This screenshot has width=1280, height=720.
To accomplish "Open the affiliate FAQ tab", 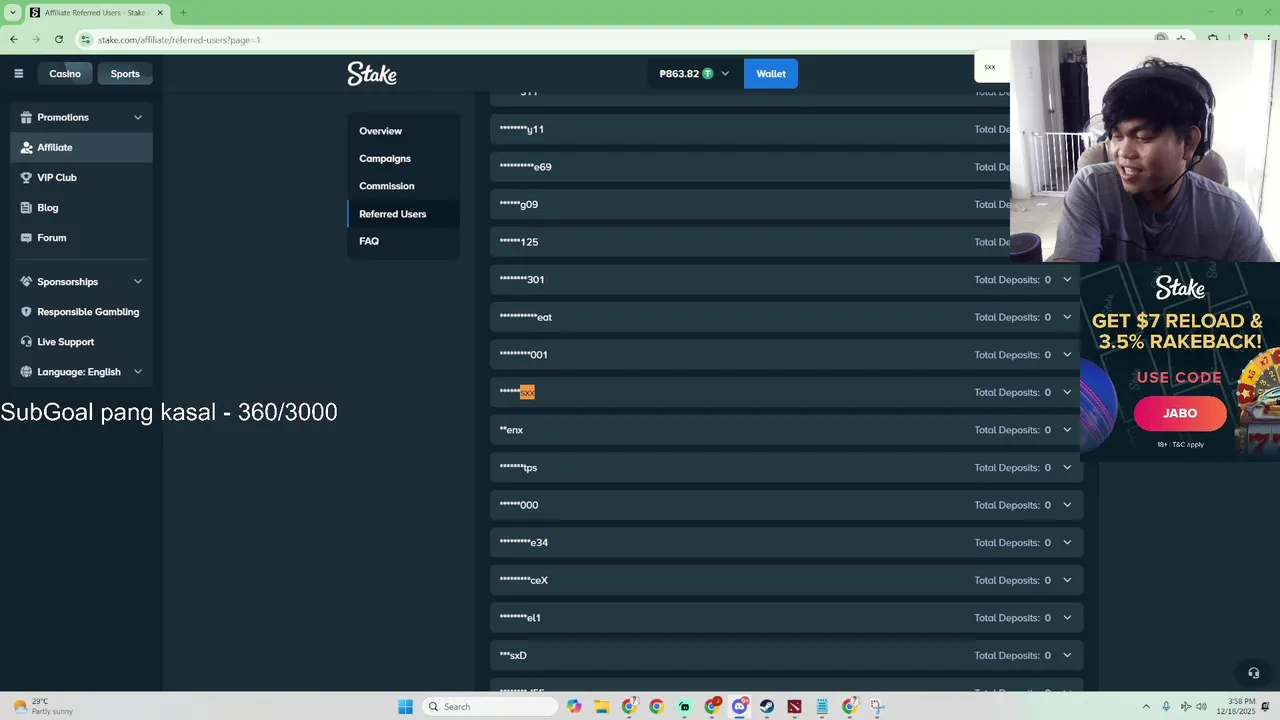I will click(x=369, y=241).
